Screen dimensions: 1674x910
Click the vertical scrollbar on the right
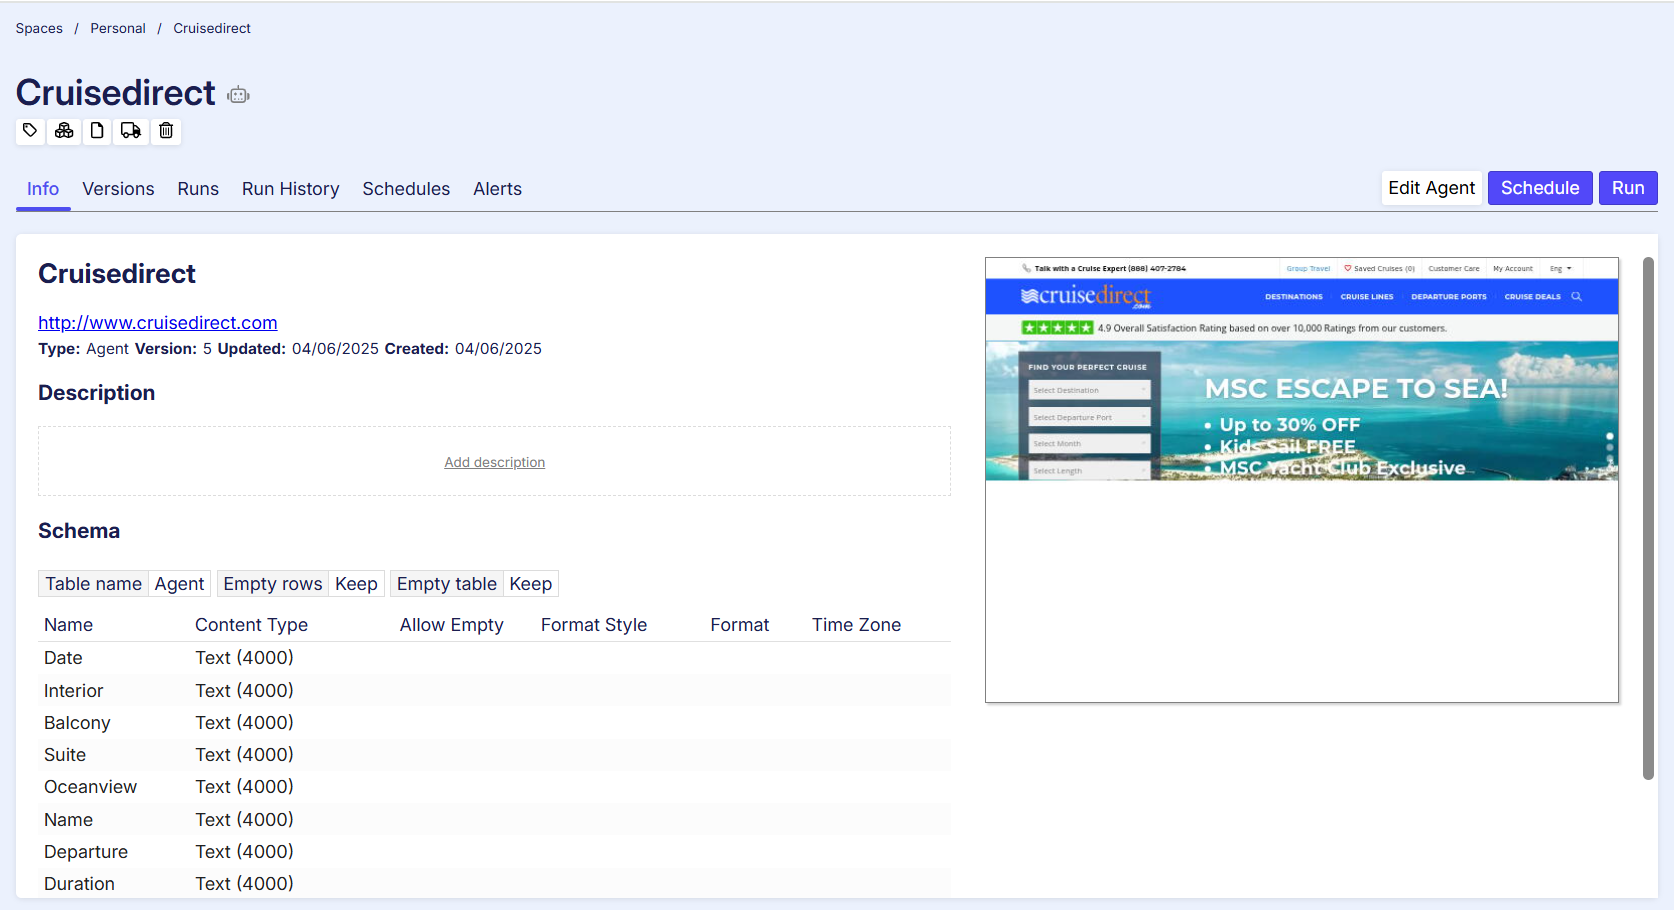1648,518
